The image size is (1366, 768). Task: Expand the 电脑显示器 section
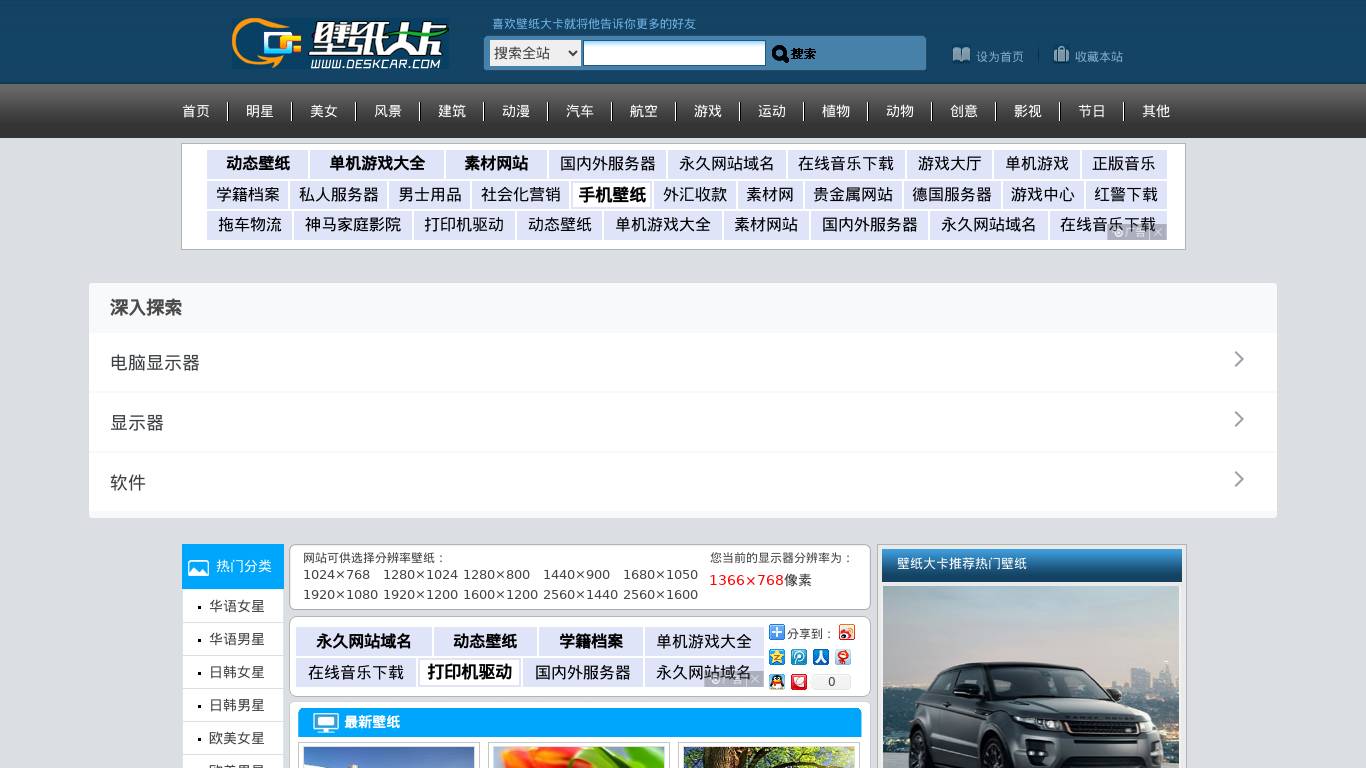tap(1239, 359)
